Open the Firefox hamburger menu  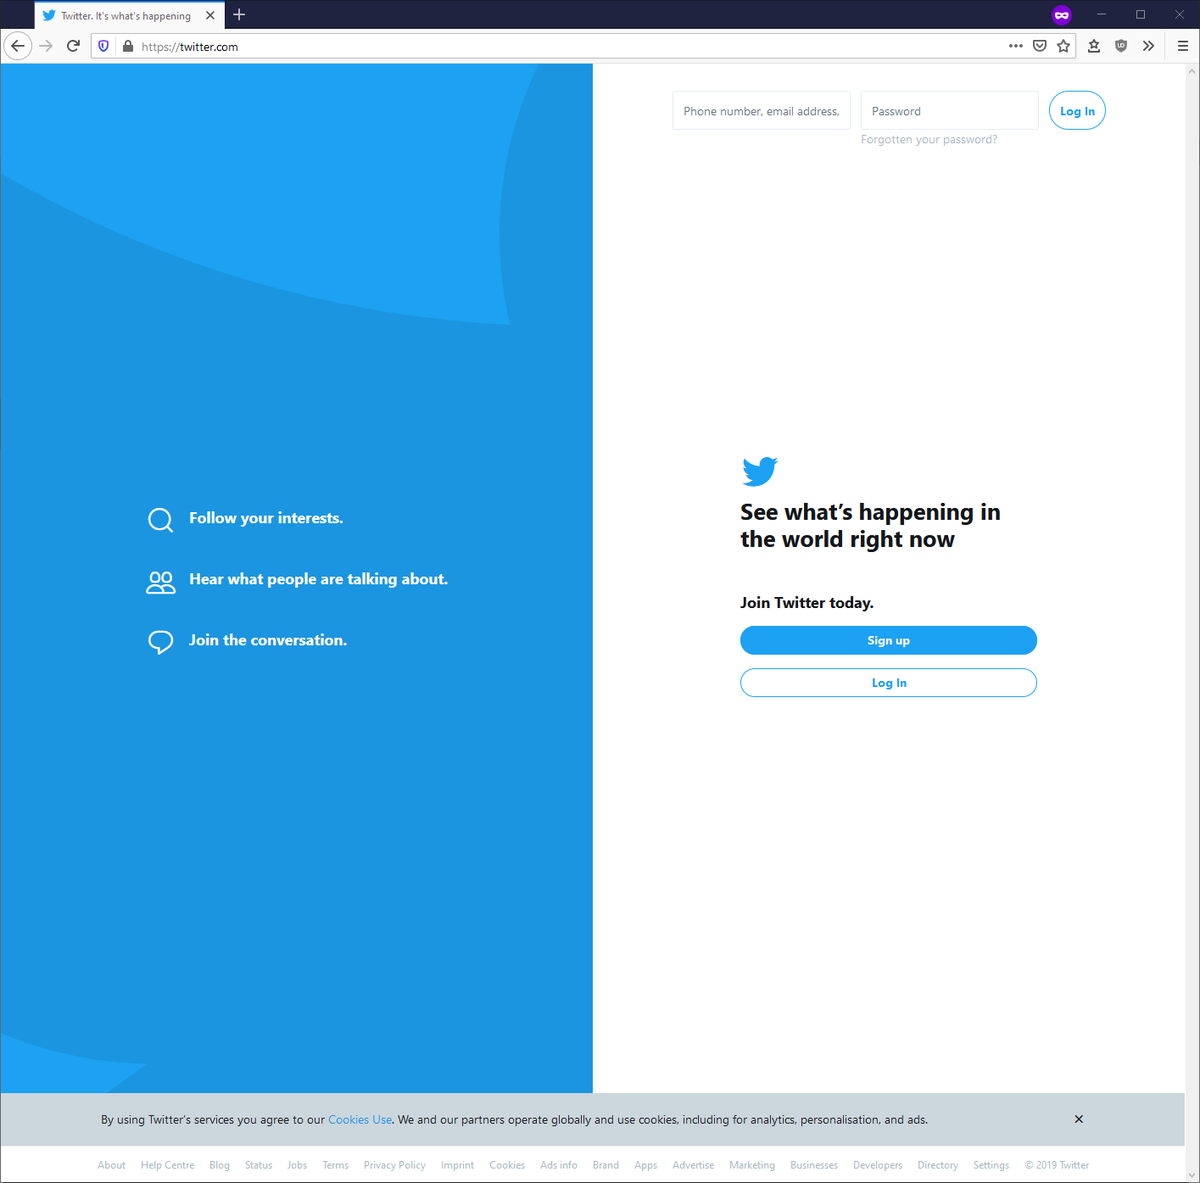[x=1182, y=46]
